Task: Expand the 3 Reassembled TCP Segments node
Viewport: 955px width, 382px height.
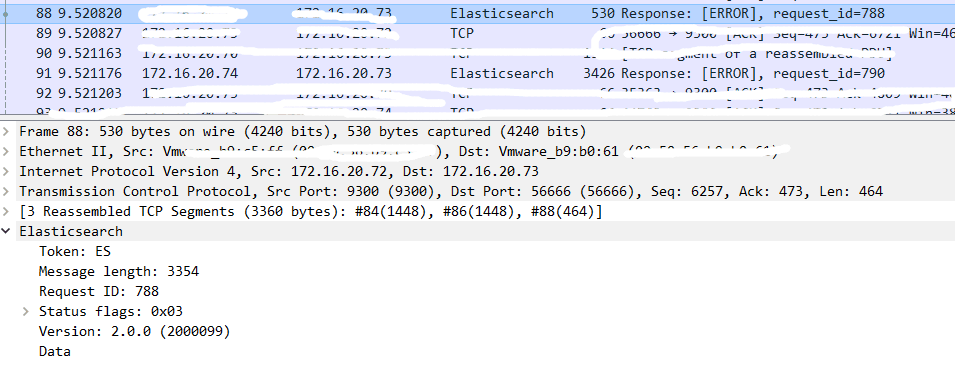Action: 7,211
